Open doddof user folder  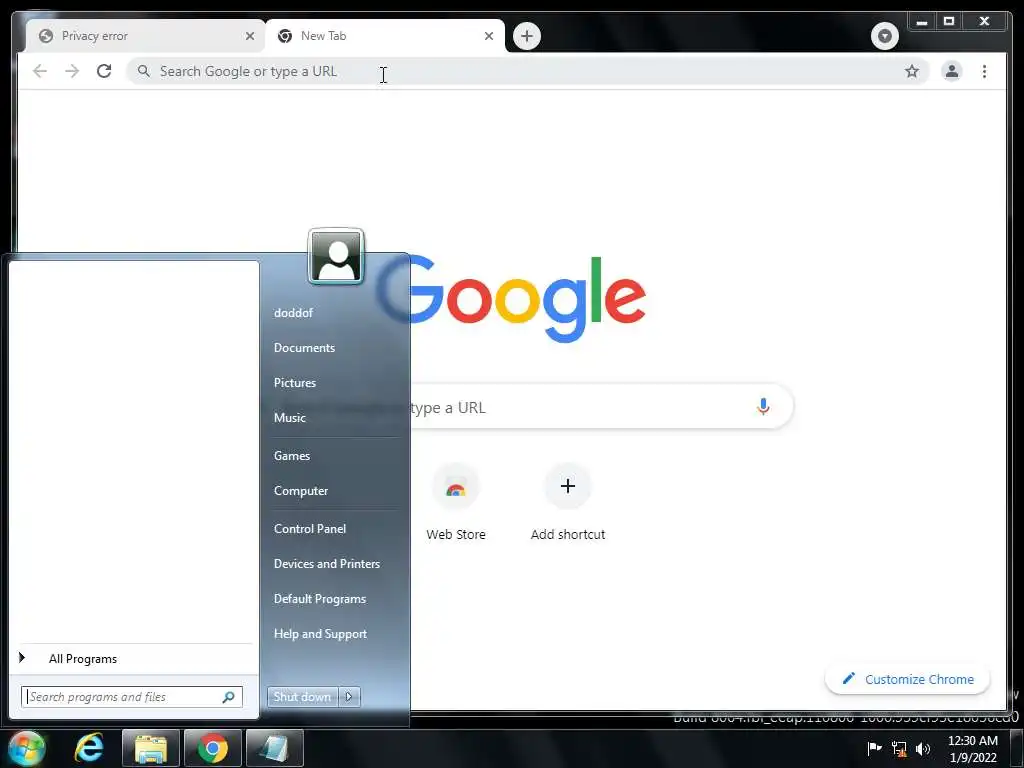pos(293,313)
